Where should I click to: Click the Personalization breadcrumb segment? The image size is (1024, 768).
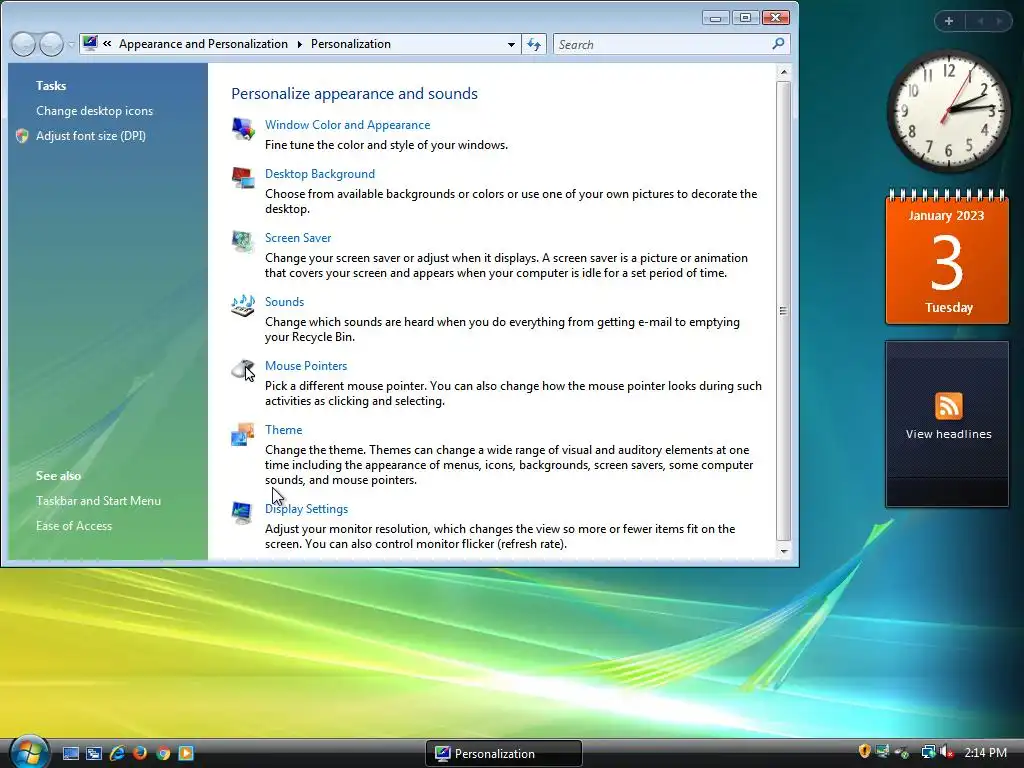351,44
